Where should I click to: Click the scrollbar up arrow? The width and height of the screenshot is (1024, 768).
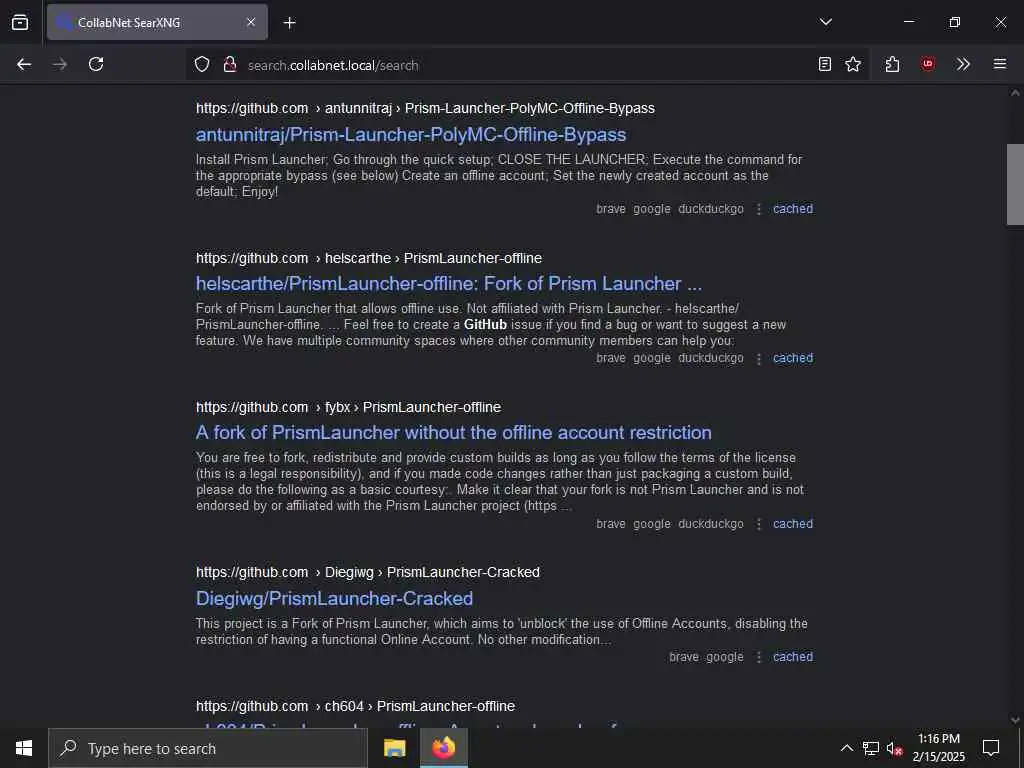point(1015,93)
